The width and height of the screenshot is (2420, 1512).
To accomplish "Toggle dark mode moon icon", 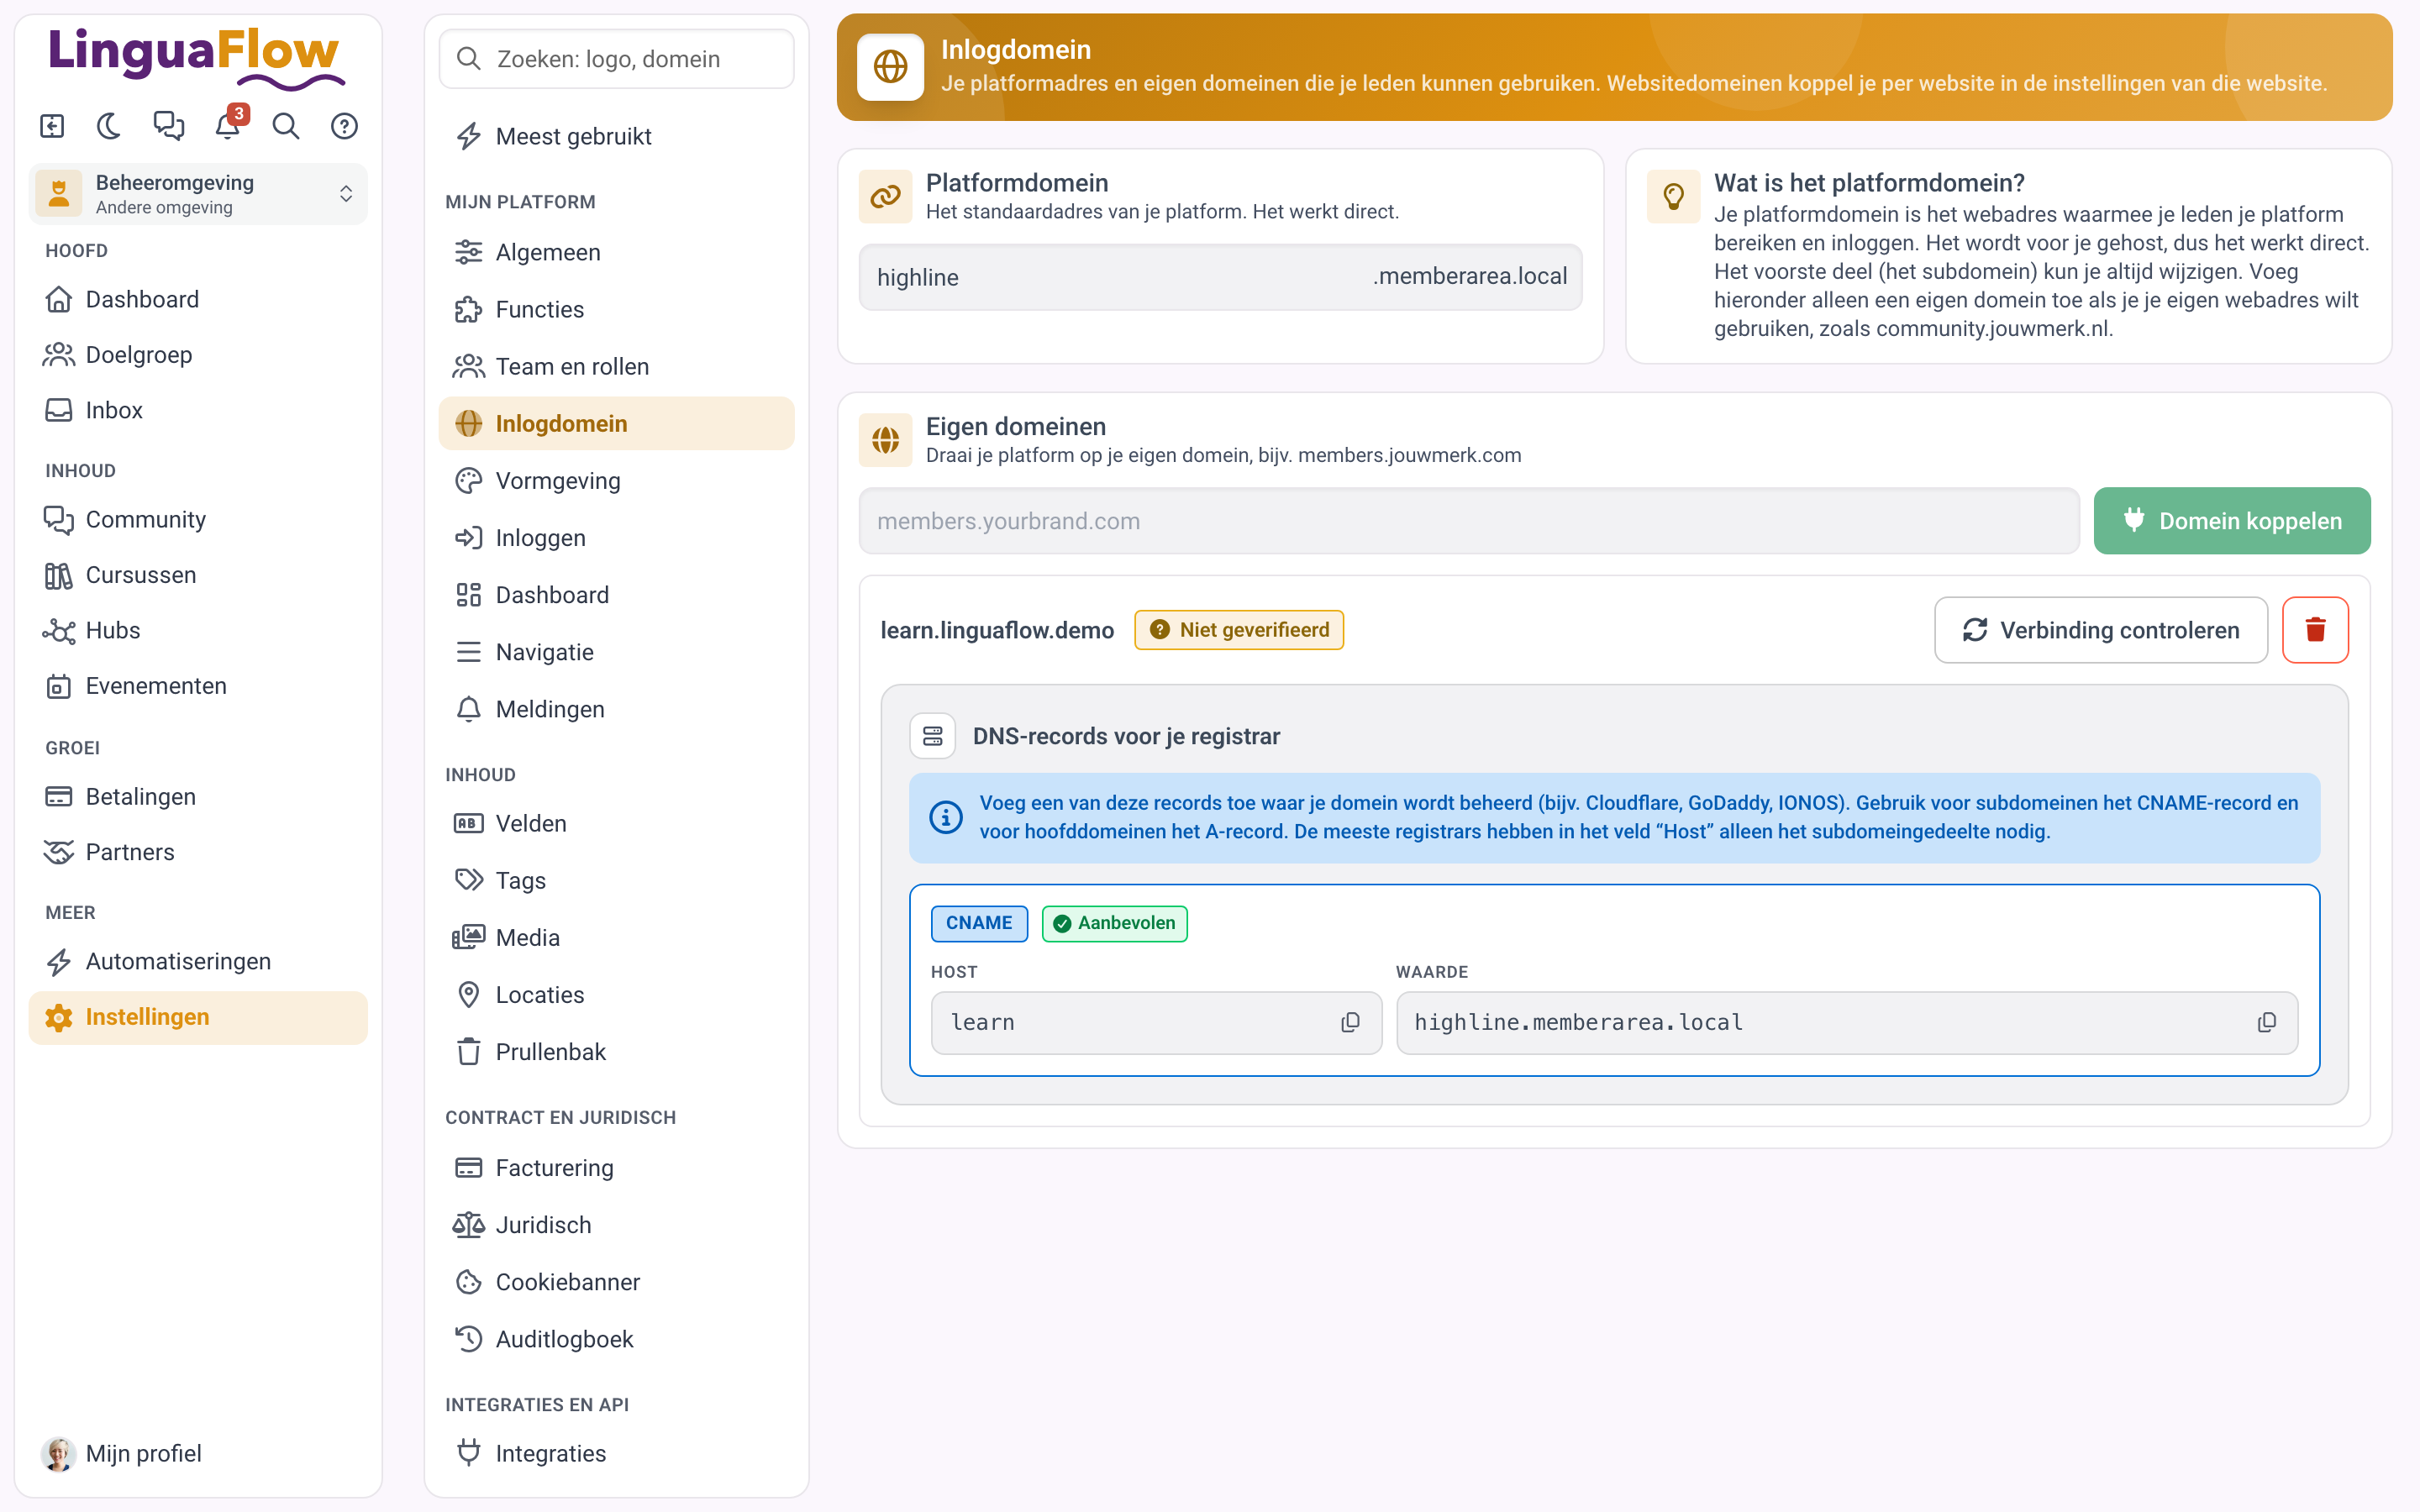I will [109, 126].
